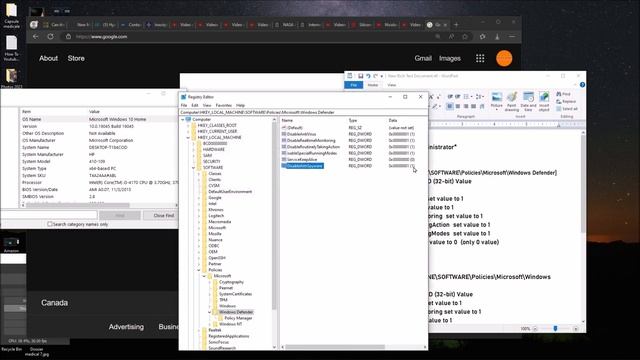Image resolution: width=640 pixels, height=360 pixels.
Task: Select the HARDWARE key in tree
Action: pos(213,150)
